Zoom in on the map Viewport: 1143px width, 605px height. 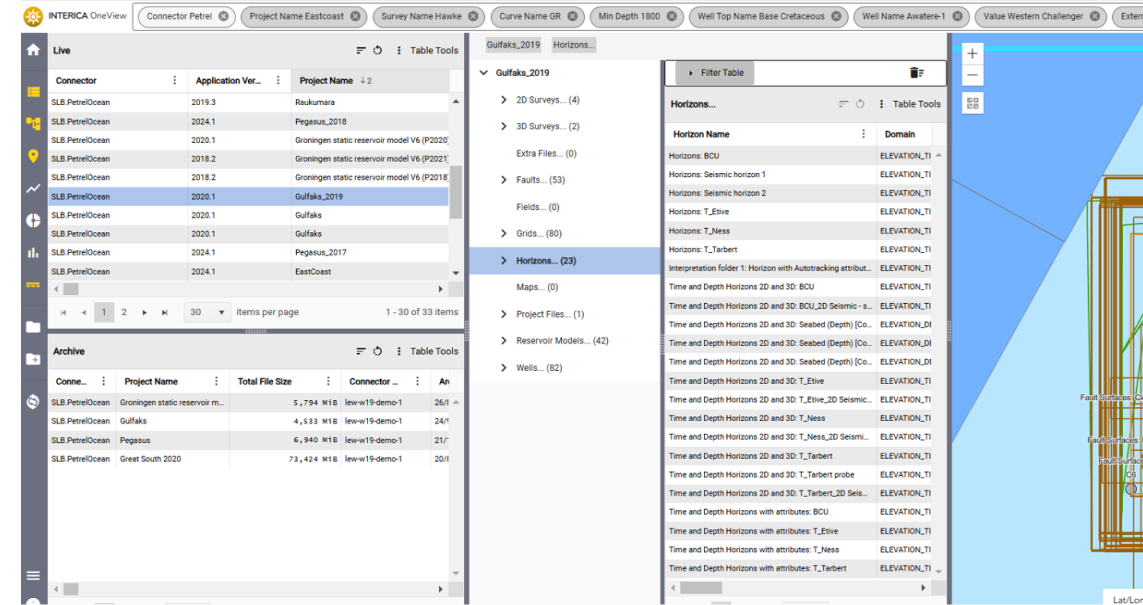pos(972,53)
